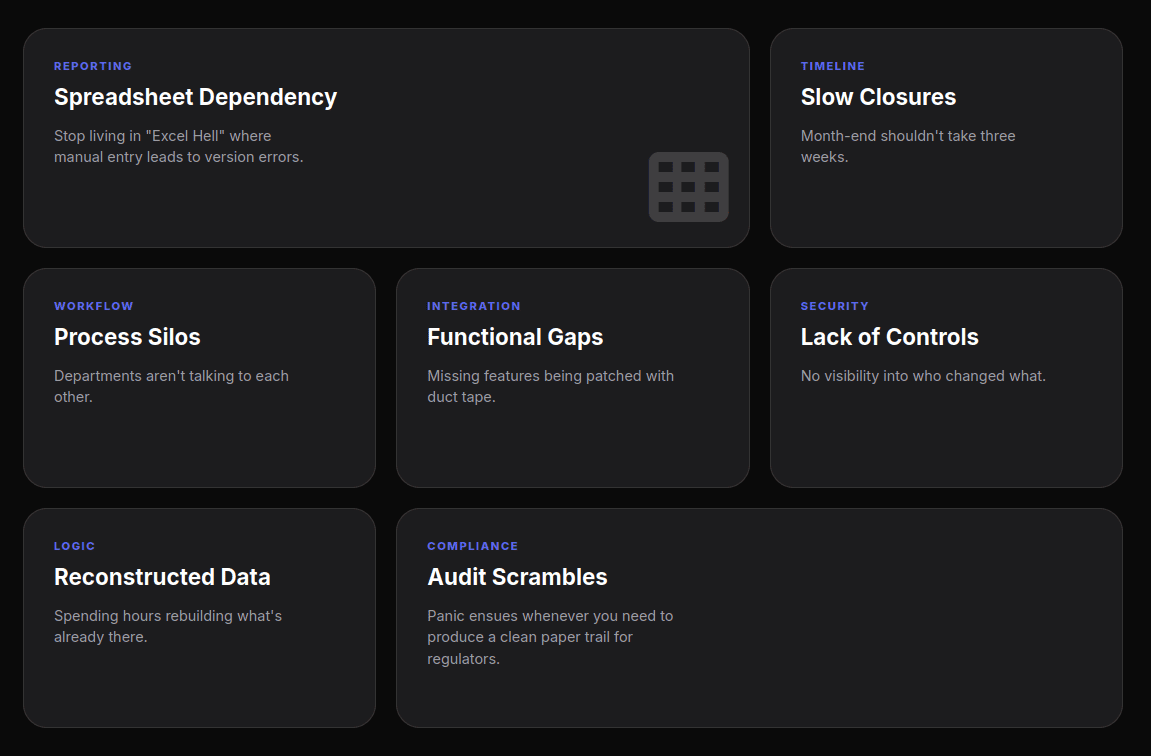Open the Functional Gaps card title
Viewport: 1151px width, 756px height.
515,337
